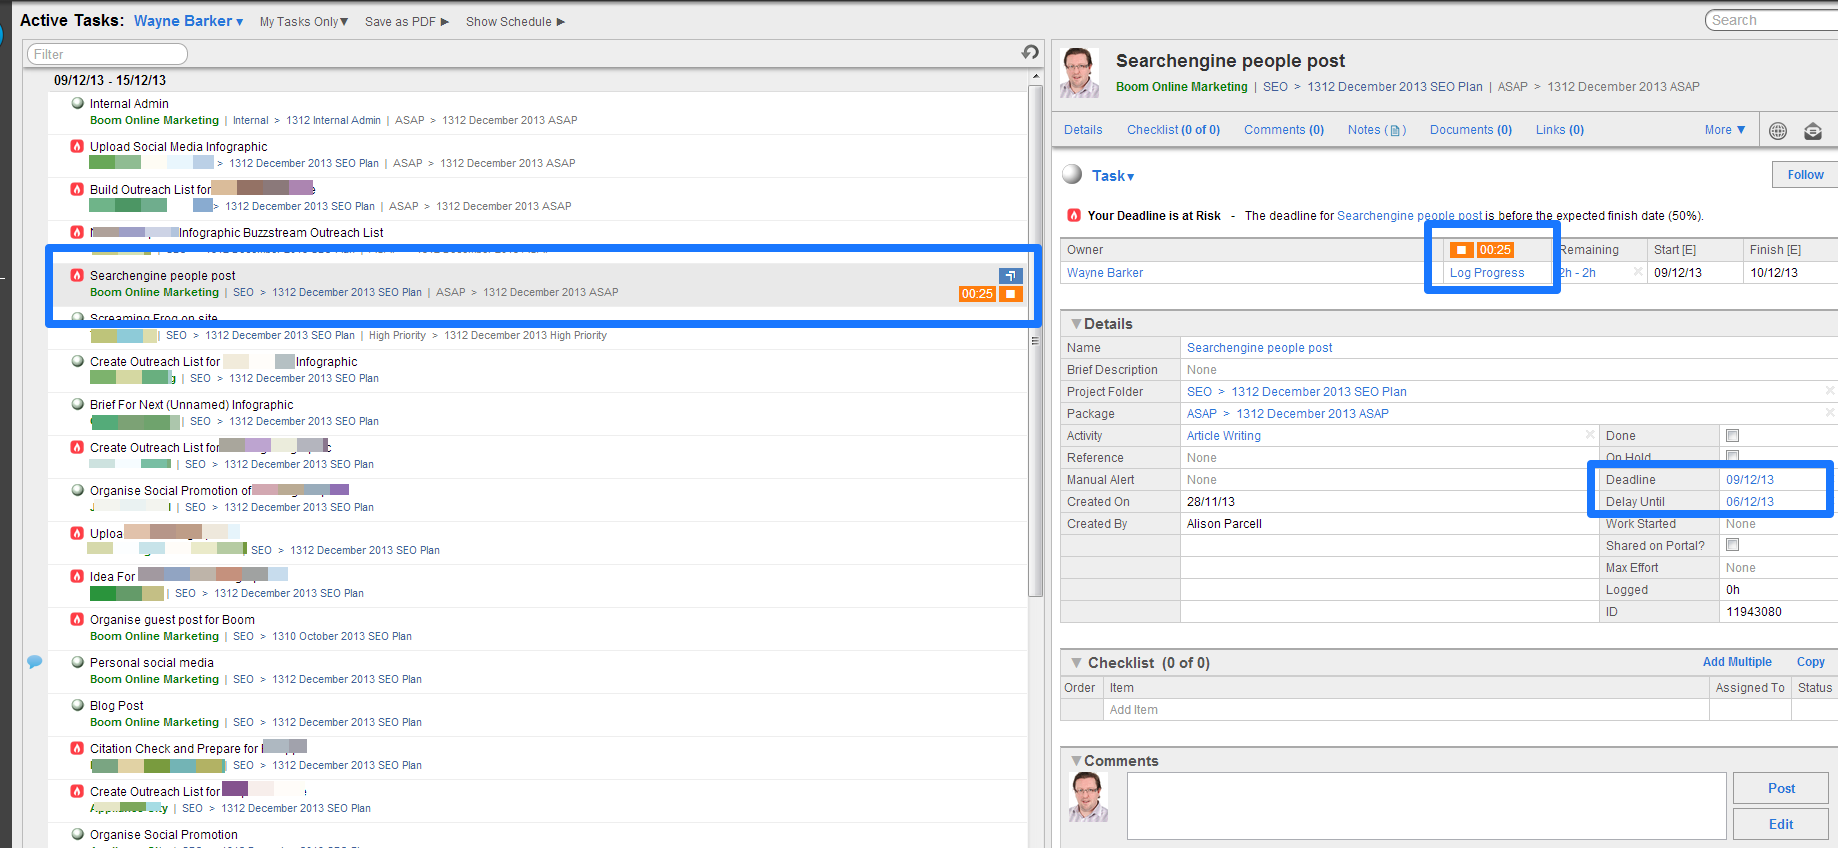The height and width of the screenshot is (848, 1838).
Task: Click the globe icon in the task toolbar
Action: click(x=1778, y=131)
